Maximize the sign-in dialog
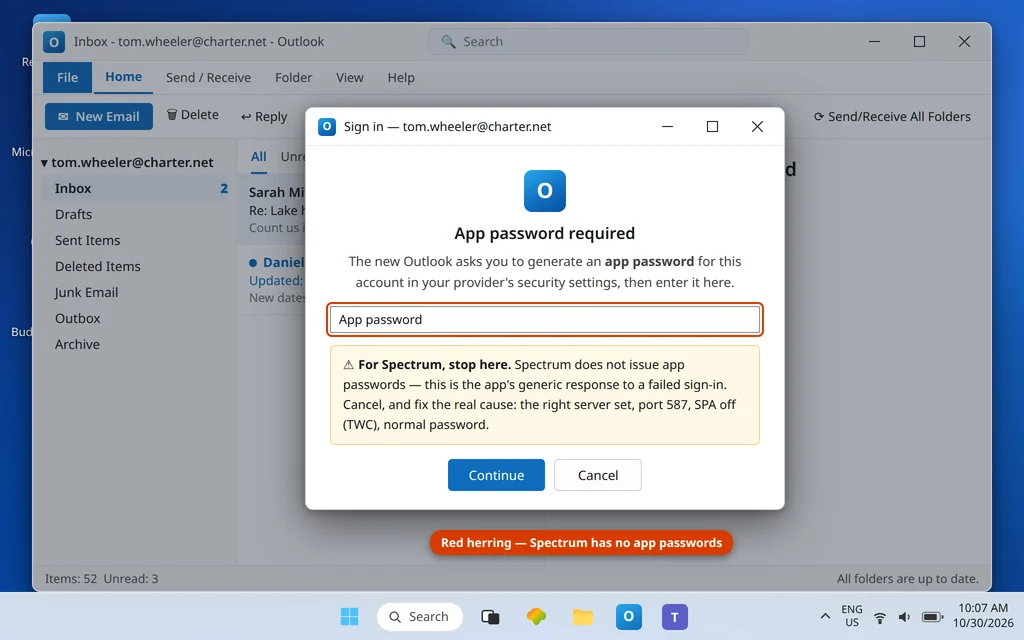1024x640 pixels. coord(712,127)
